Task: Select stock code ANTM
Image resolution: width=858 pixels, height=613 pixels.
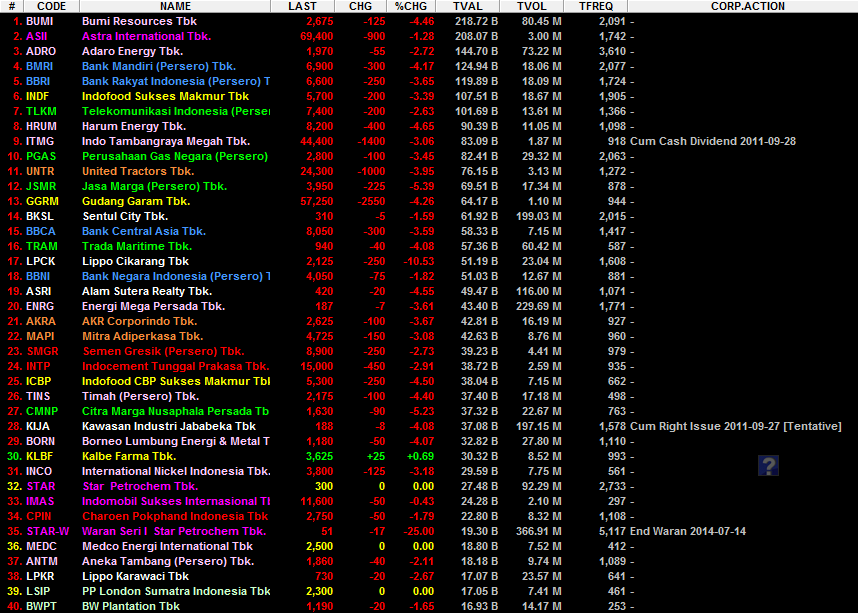Action: pyautogui.click(x=42, y=562)
